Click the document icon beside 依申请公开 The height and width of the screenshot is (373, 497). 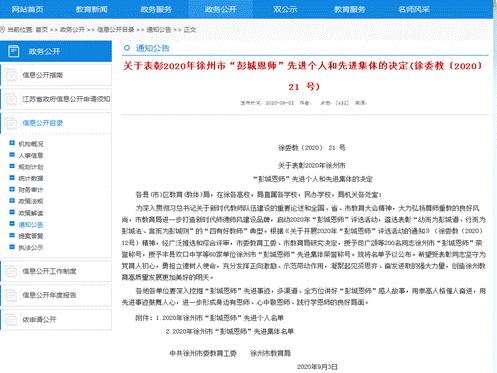(11, 320)
